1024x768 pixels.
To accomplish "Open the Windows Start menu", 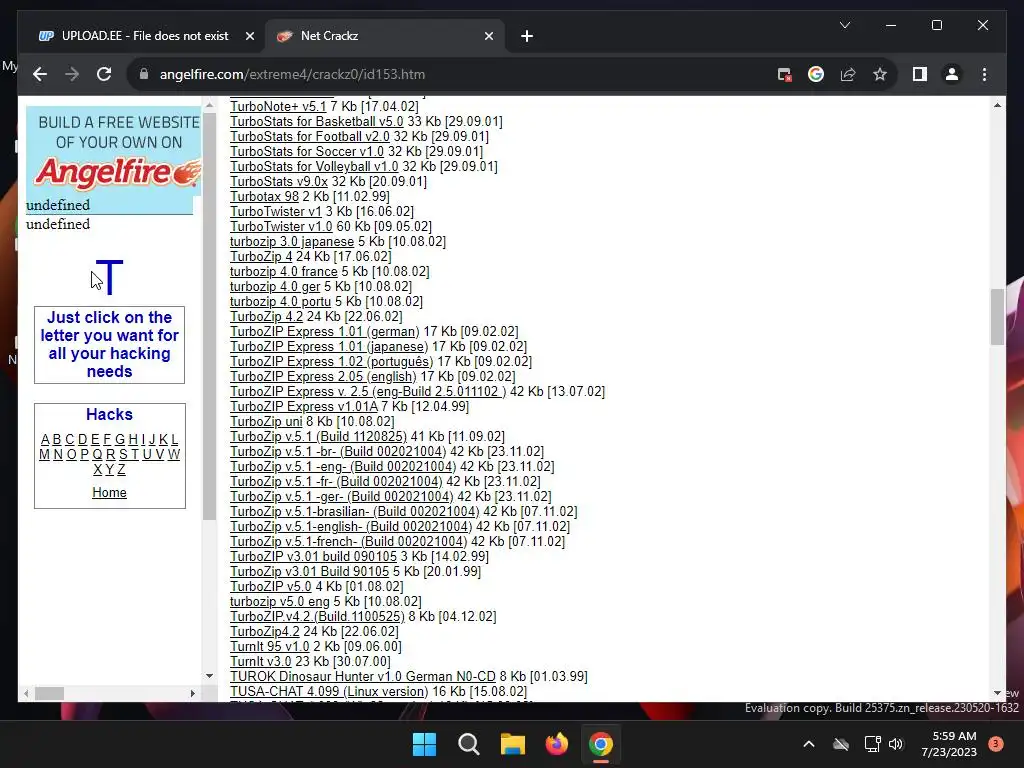I will [x=424, y=744].
